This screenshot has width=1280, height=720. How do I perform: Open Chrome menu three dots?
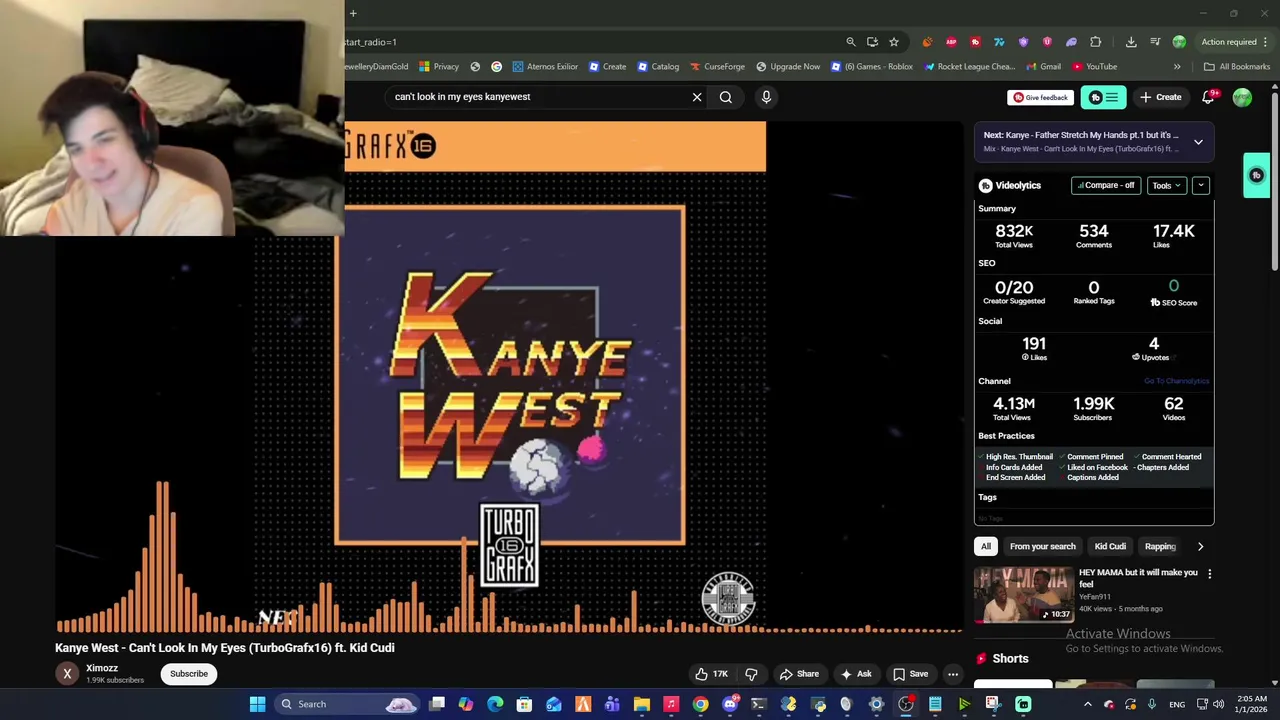(x=1266, y=42)
